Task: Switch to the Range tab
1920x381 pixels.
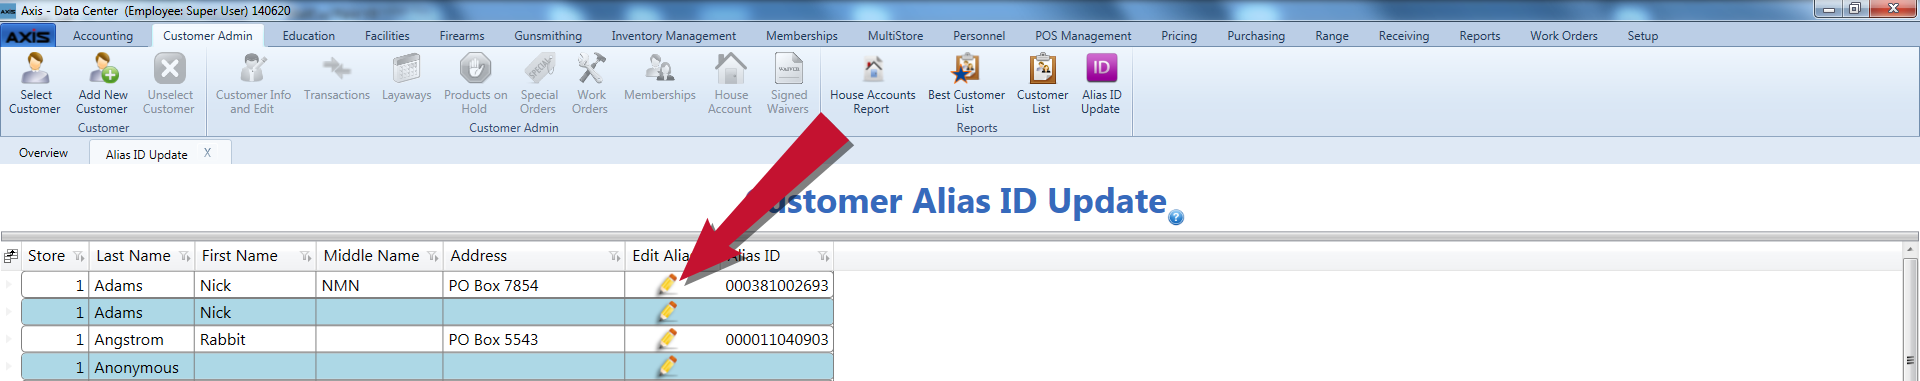Action: 1332,36
